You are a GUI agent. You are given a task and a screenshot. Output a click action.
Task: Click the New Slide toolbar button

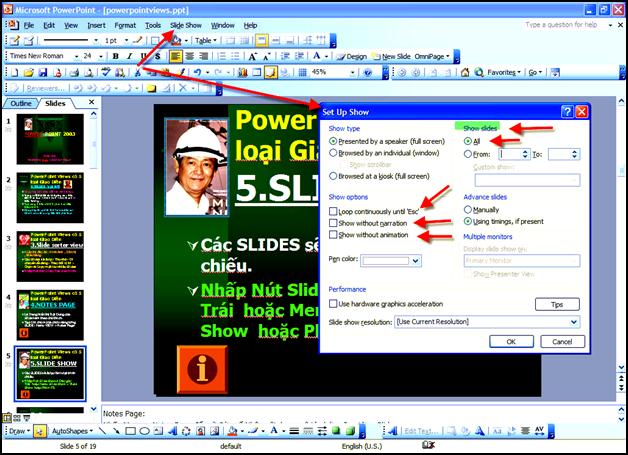(x=391, y=56)
